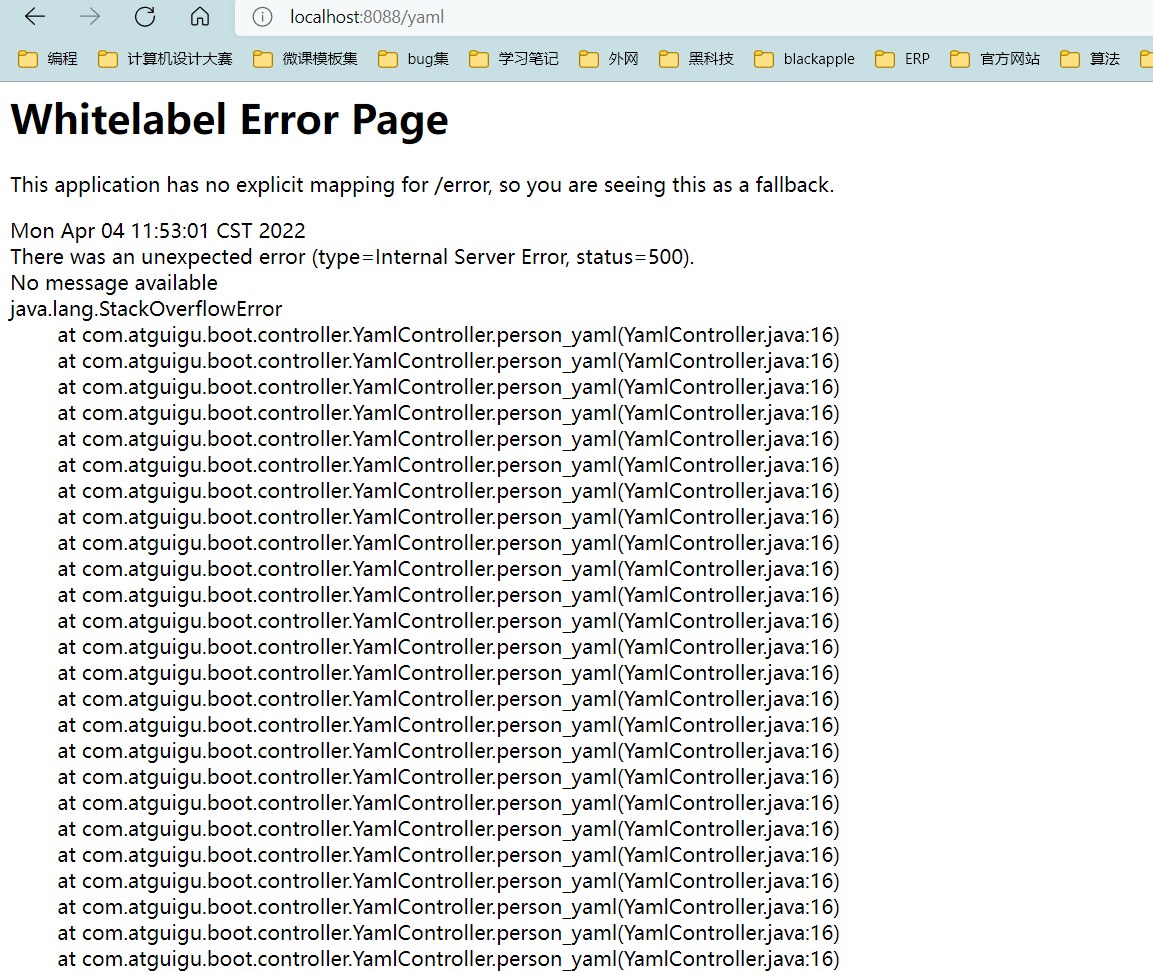
Task: Open the 算法 bookmark folder
Action: point(1090,59)
